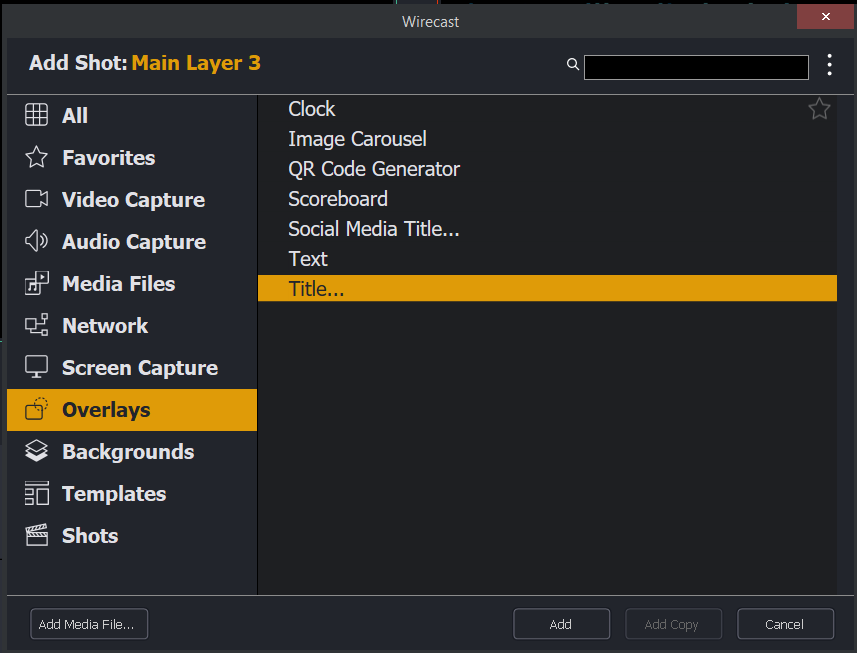Click the Media Files icon
Viewport: 857px width, 653px height.
click(x=37, y=283)
